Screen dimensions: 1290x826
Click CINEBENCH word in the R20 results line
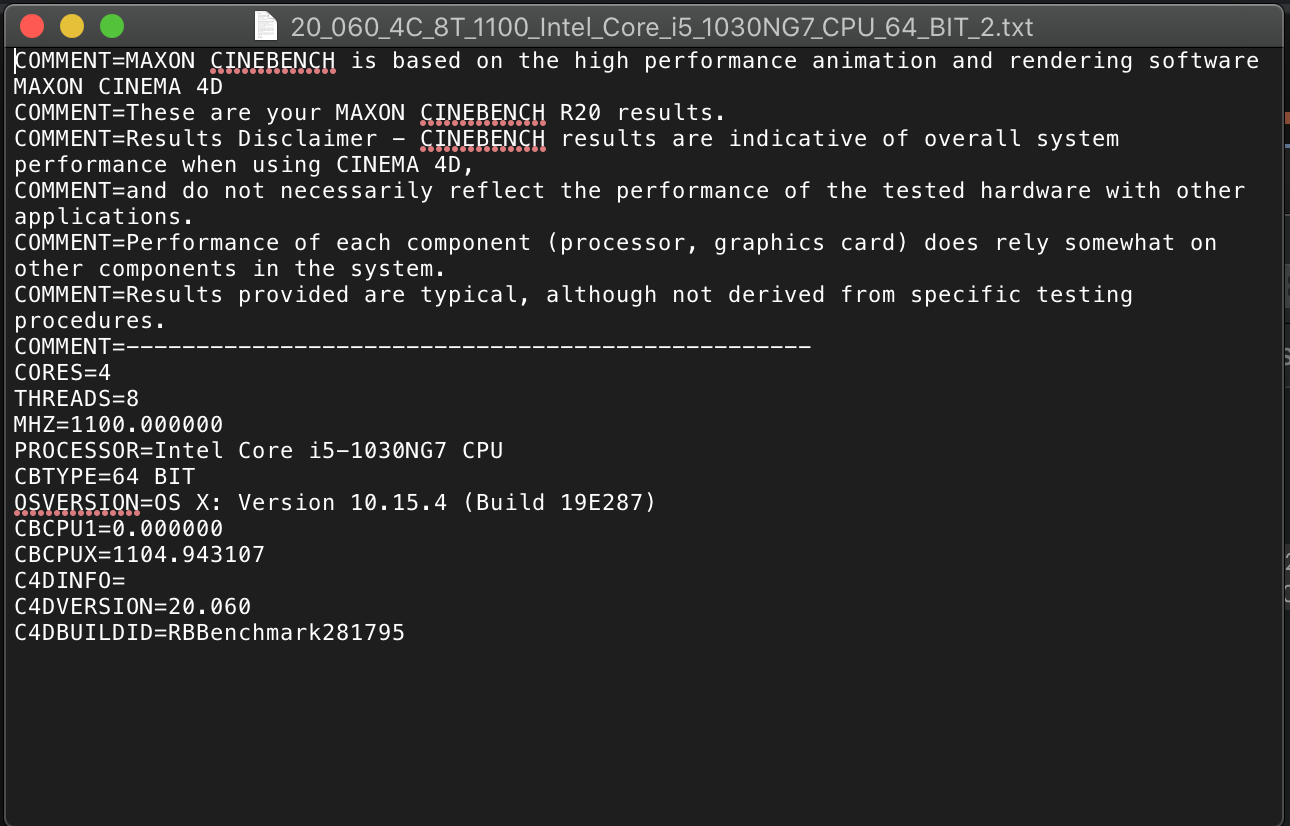pos(483,113)
